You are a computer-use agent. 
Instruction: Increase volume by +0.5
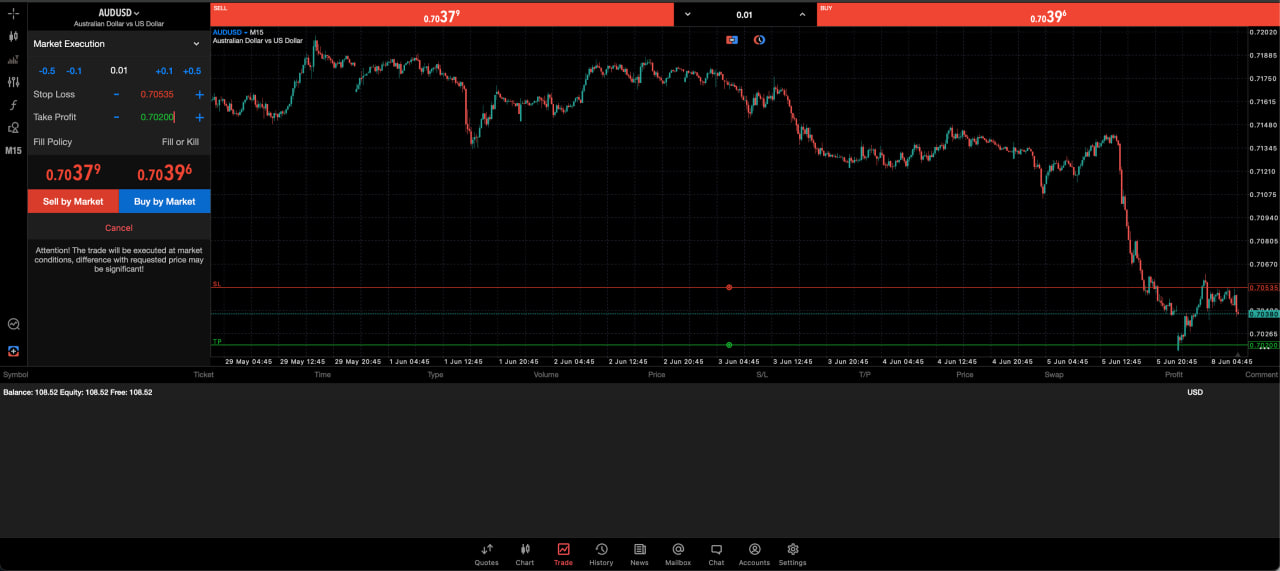(192, 71)
